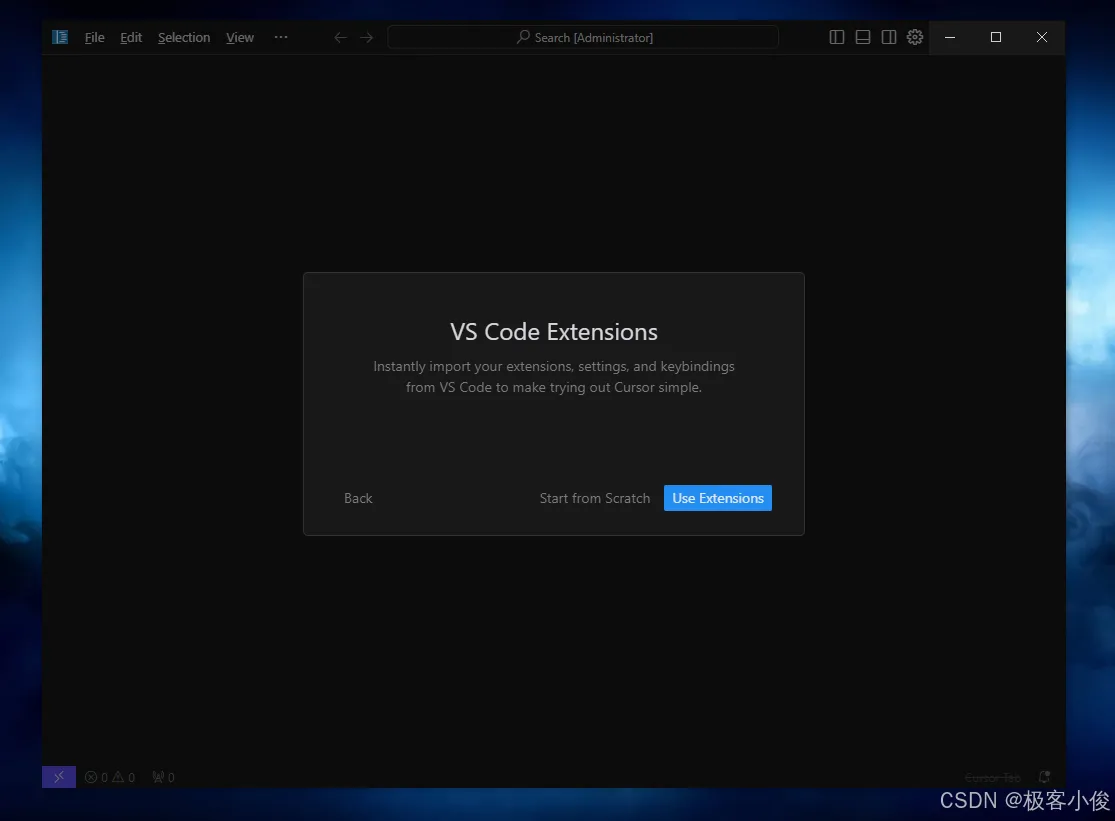Click Cursor Tab in the status bar

(993, 778)
